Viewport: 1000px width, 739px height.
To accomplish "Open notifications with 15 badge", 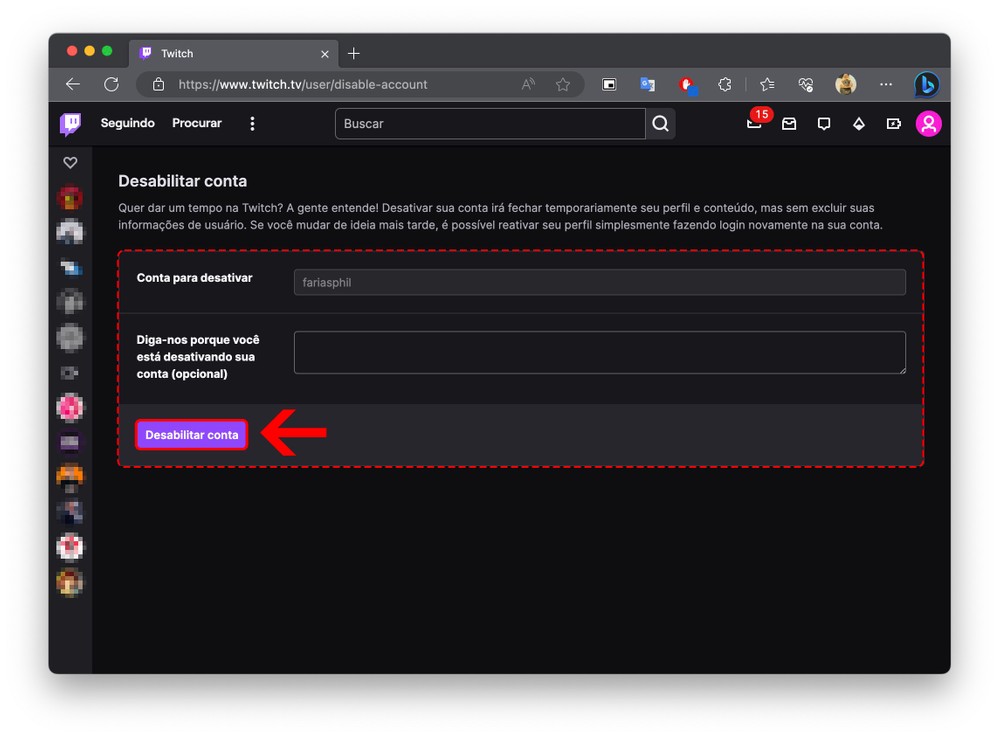I will click(x=755, y=122).
